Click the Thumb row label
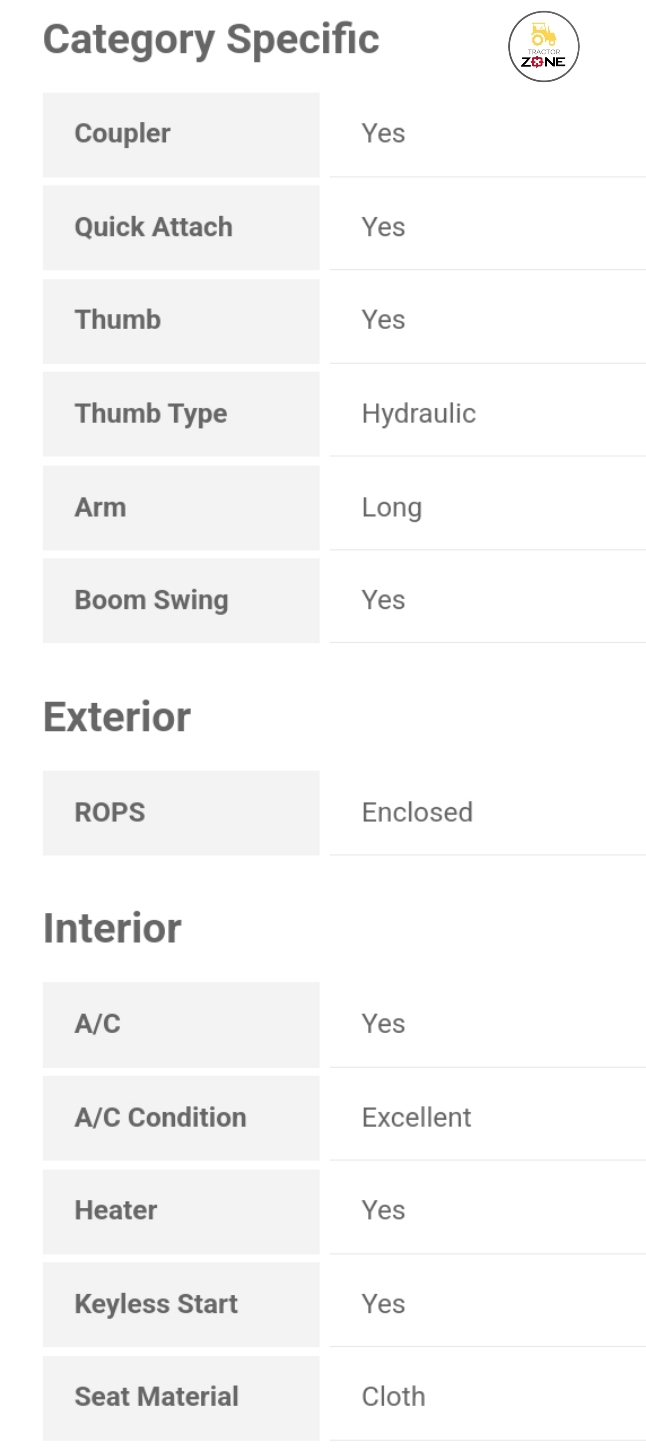Viewport: 646px width, 1451px height. [x=117, y=320]
